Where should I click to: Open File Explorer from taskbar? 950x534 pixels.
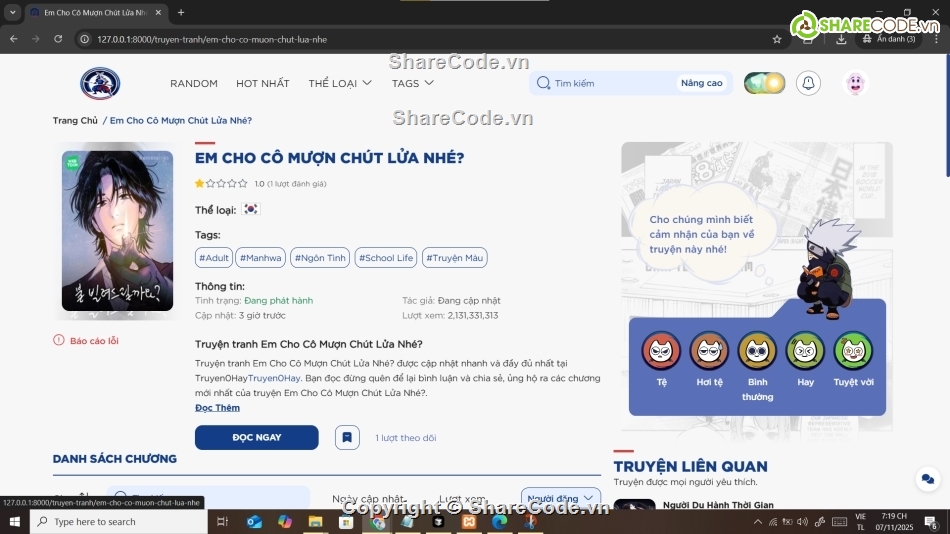point(315,521)
